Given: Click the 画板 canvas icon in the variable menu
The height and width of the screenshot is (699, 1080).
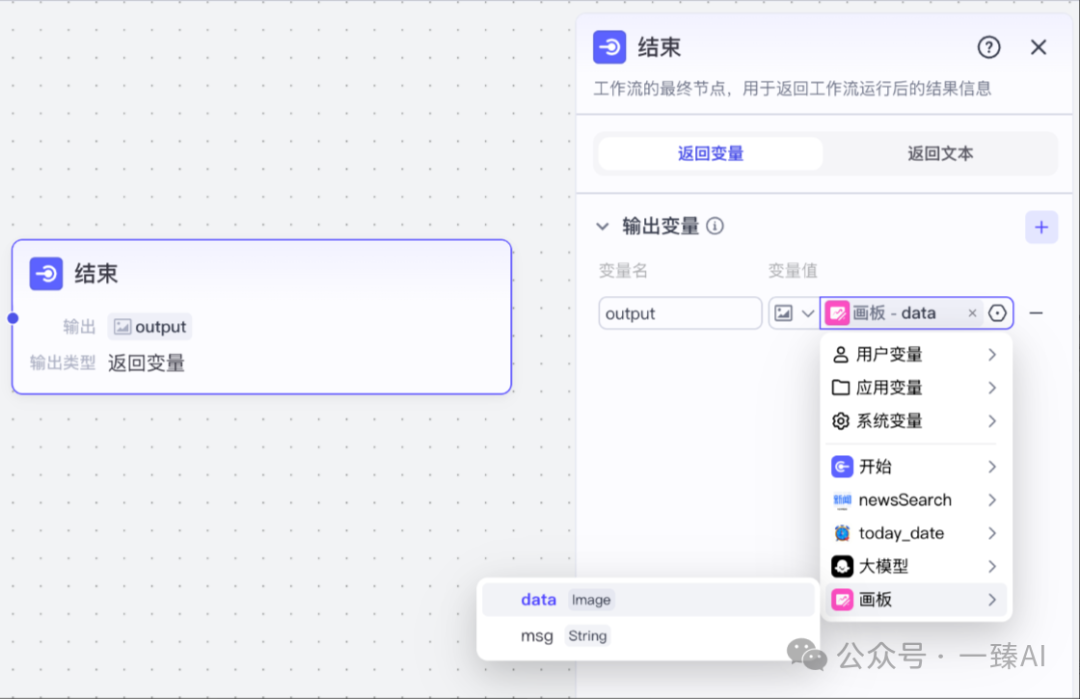Looking at the screenshot, I should click(x=842, y=599).
